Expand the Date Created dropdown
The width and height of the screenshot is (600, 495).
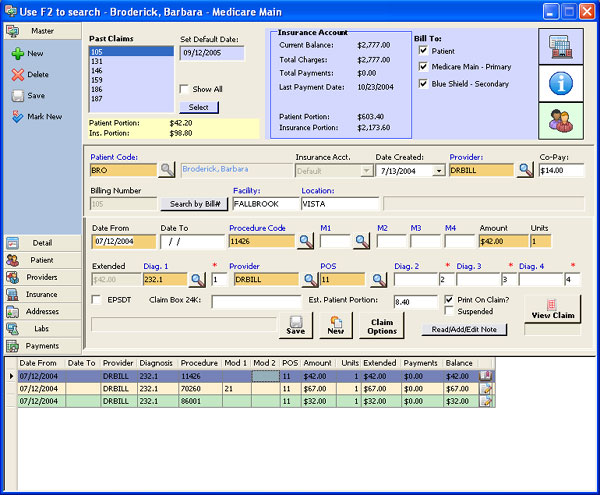438,171
